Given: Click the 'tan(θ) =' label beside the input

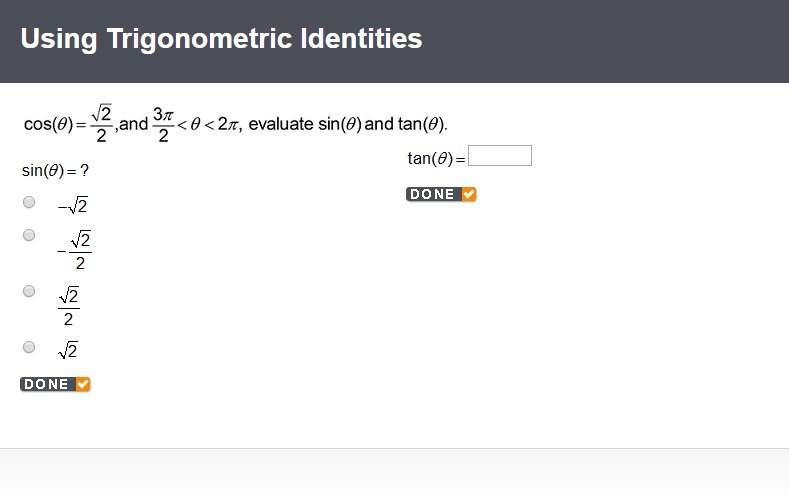Looking at the screenshot, I should point(436,158).
